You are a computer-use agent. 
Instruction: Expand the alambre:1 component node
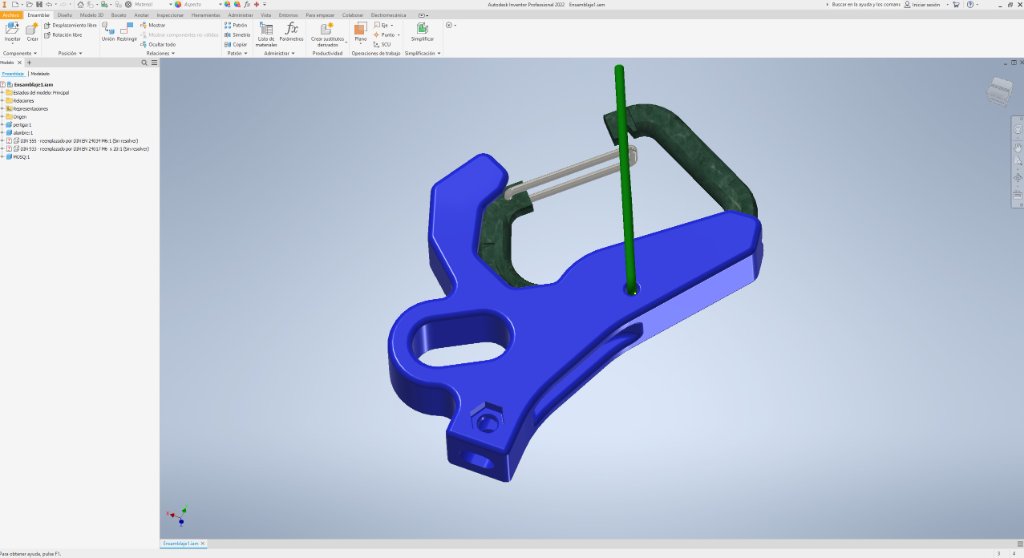(x=3, y=133)
